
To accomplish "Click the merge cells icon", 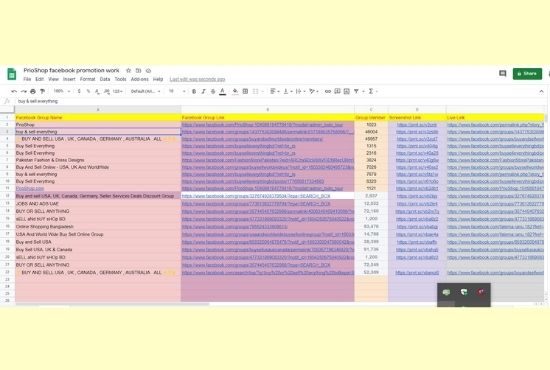I will tap(256, 91).
